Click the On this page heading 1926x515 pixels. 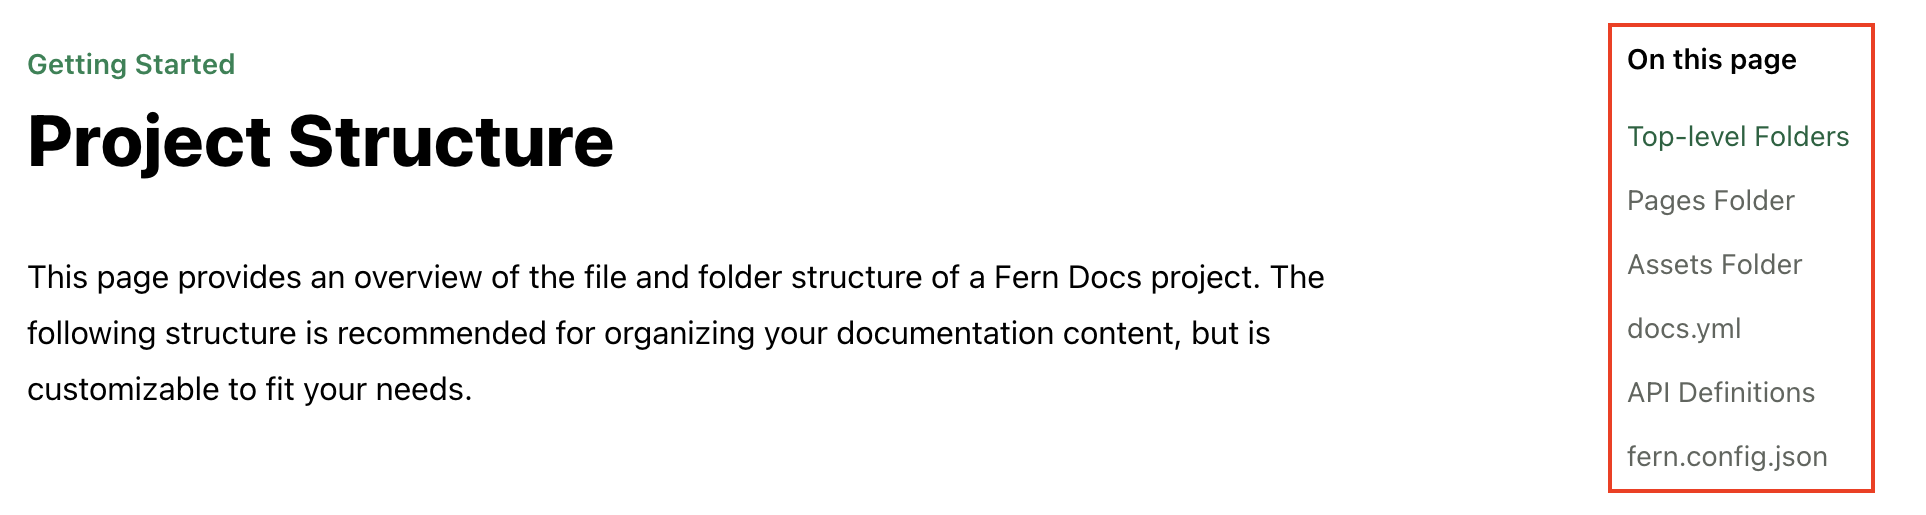(x=1711, y=60)
